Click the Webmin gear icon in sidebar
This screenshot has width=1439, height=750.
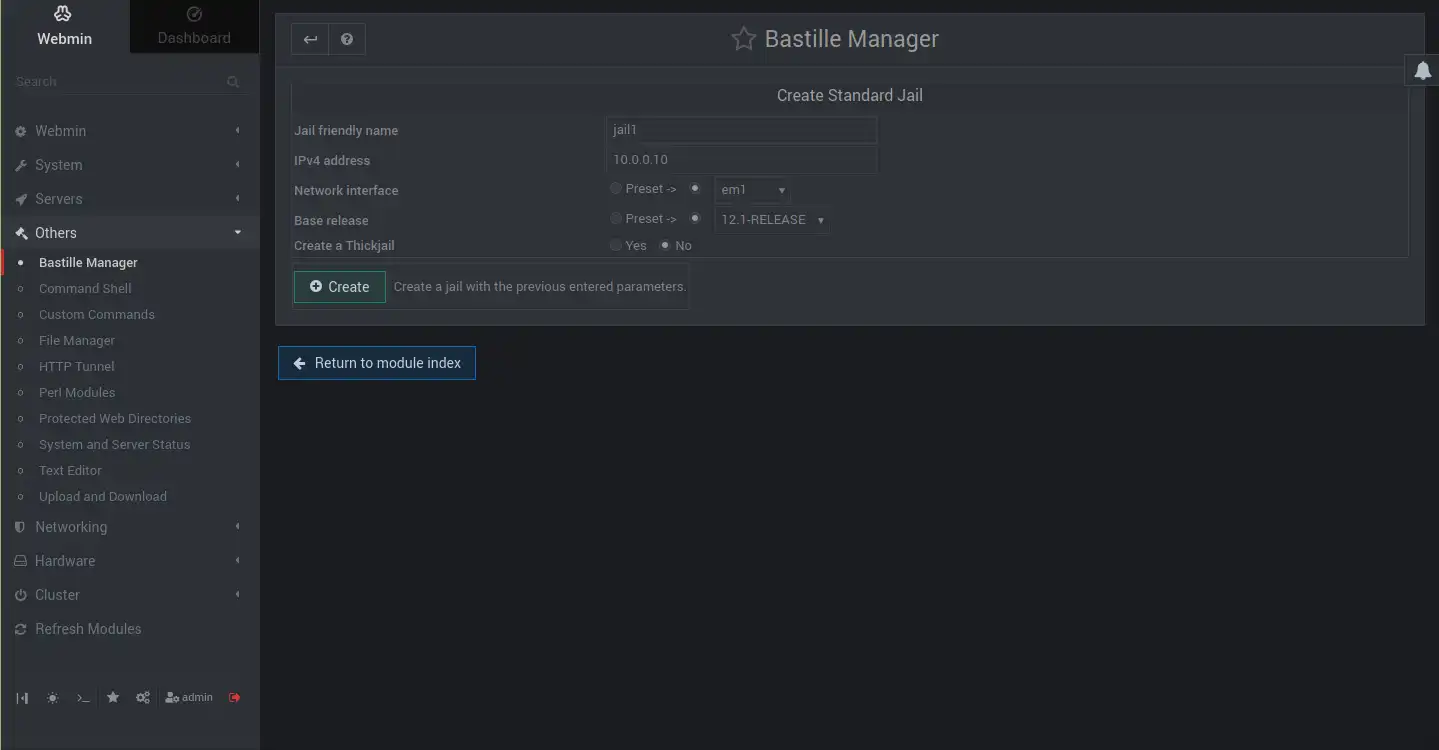click(x=20, y=131)
